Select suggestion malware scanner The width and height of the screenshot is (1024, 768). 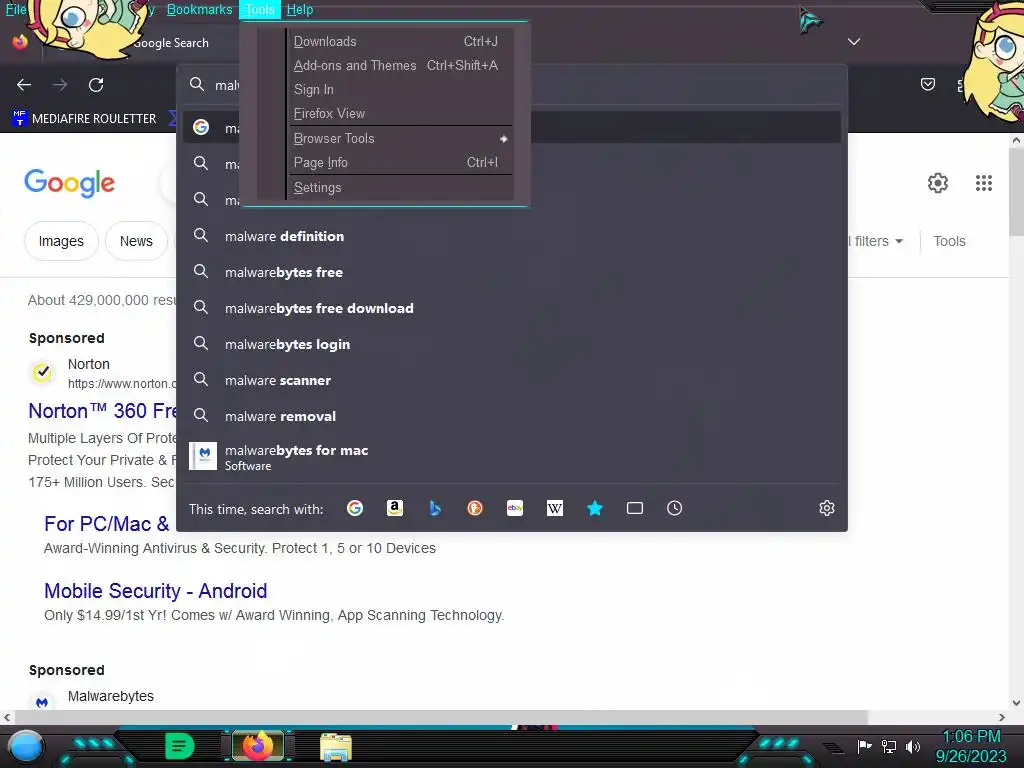click(511, 380)
